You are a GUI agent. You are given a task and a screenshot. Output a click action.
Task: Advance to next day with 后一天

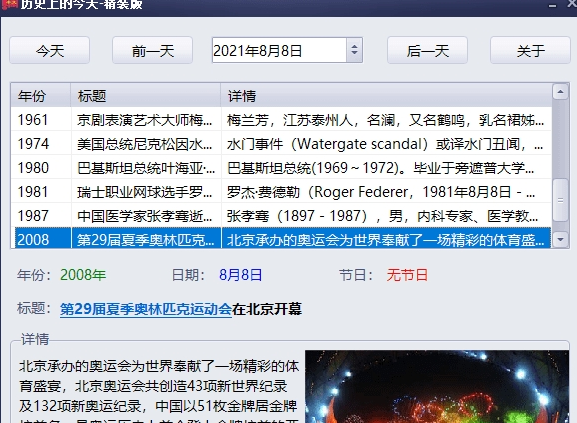click(427, 51)
